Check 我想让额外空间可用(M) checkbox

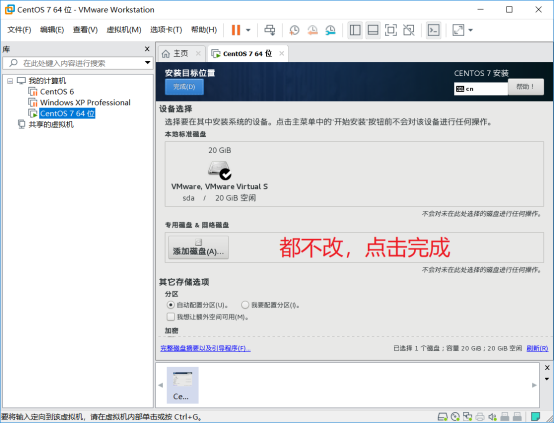coord(170,317)
